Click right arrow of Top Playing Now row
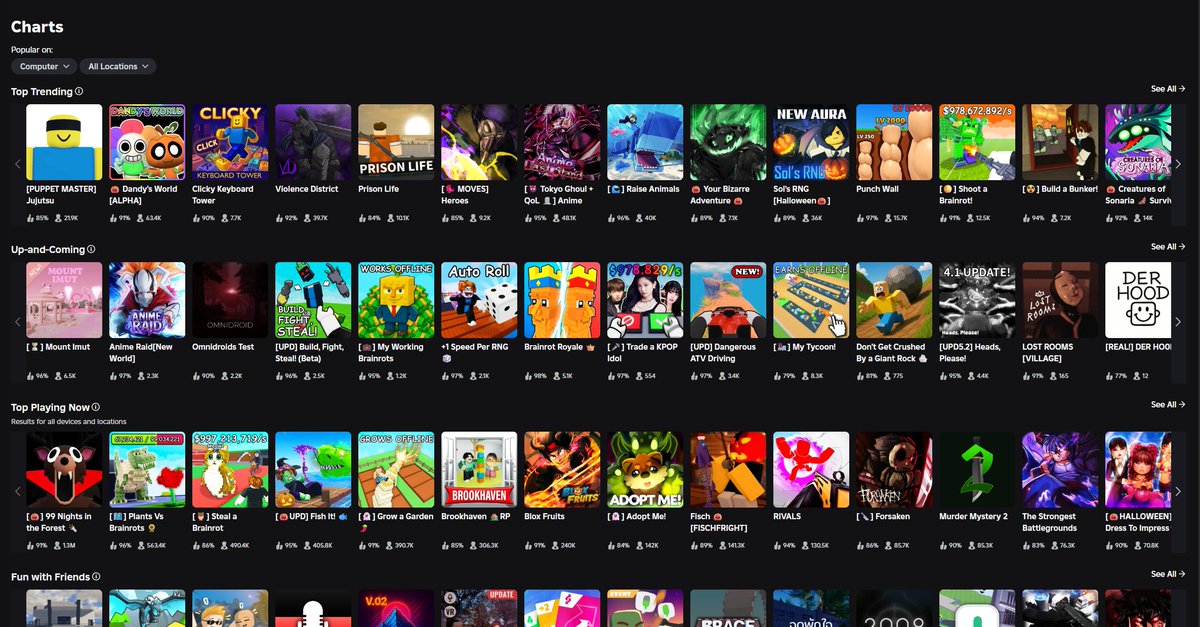 click(x=1177, y=491)
